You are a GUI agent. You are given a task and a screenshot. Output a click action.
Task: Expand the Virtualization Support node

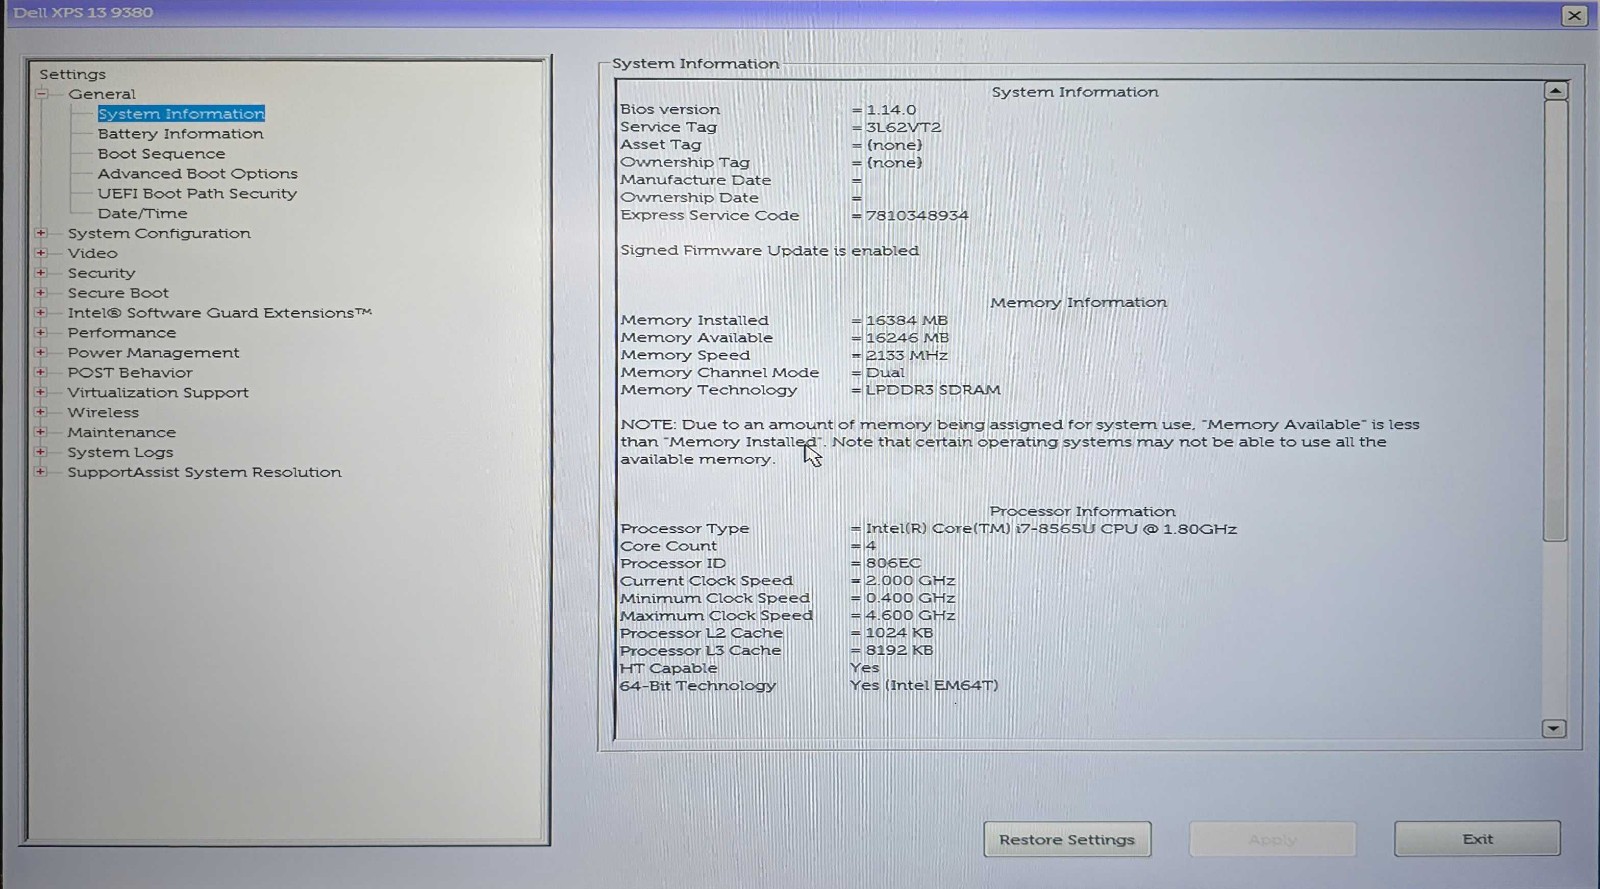[x=41, y=392]
